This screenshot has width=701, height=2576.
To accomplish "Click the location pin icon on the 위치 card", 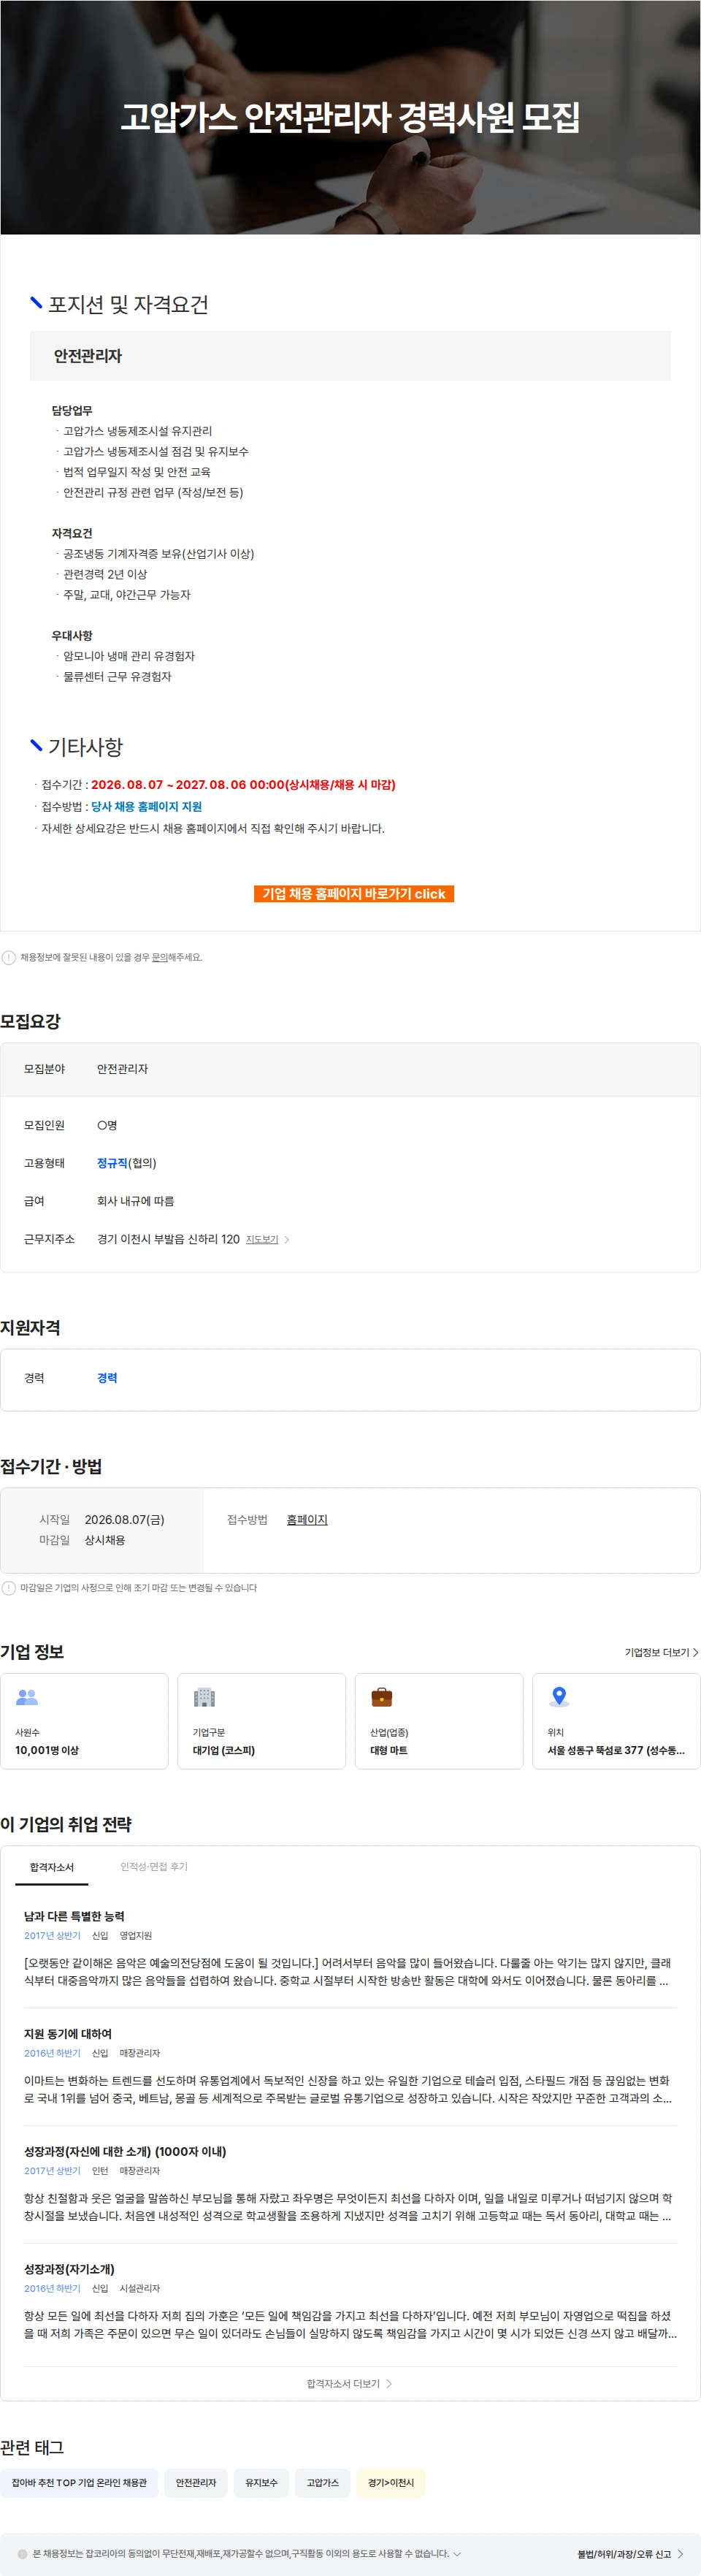I will 560,1697.
